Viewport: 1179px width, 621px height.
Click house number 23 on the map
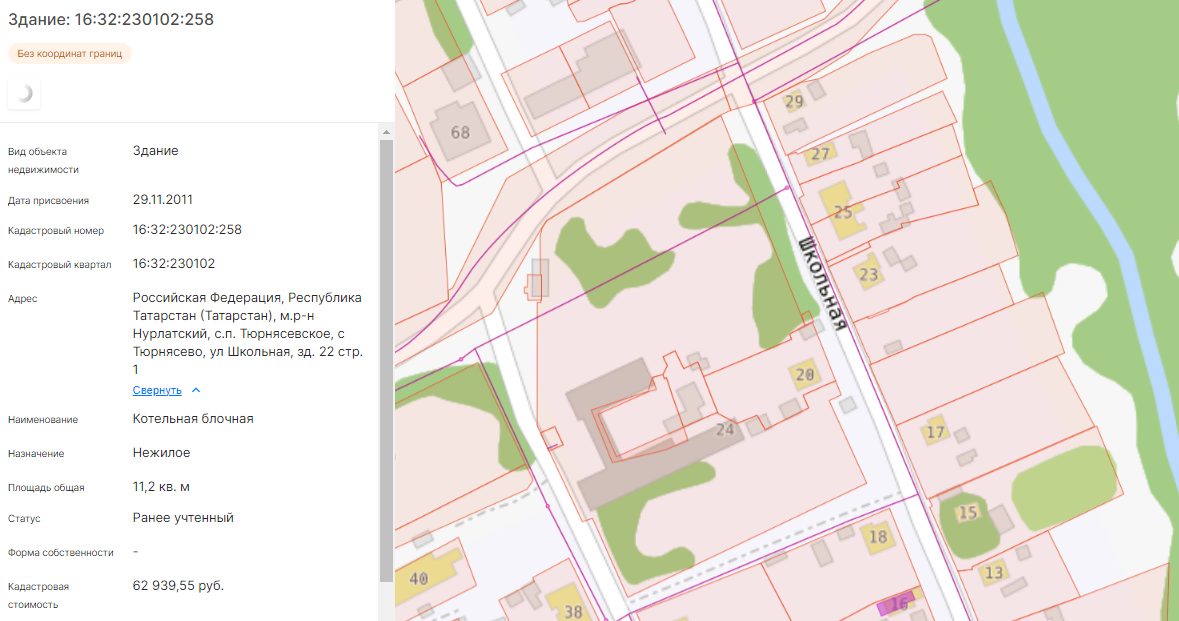[x=868, y=274]
